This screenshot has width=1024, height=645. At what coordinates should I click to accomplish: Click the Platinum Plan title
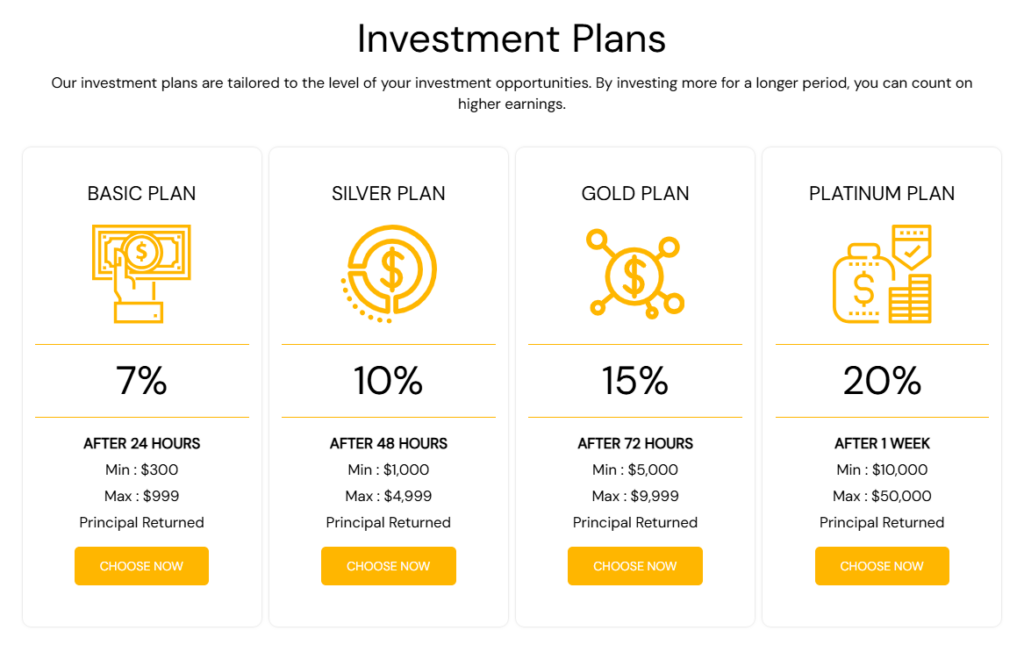coord(881,193)
